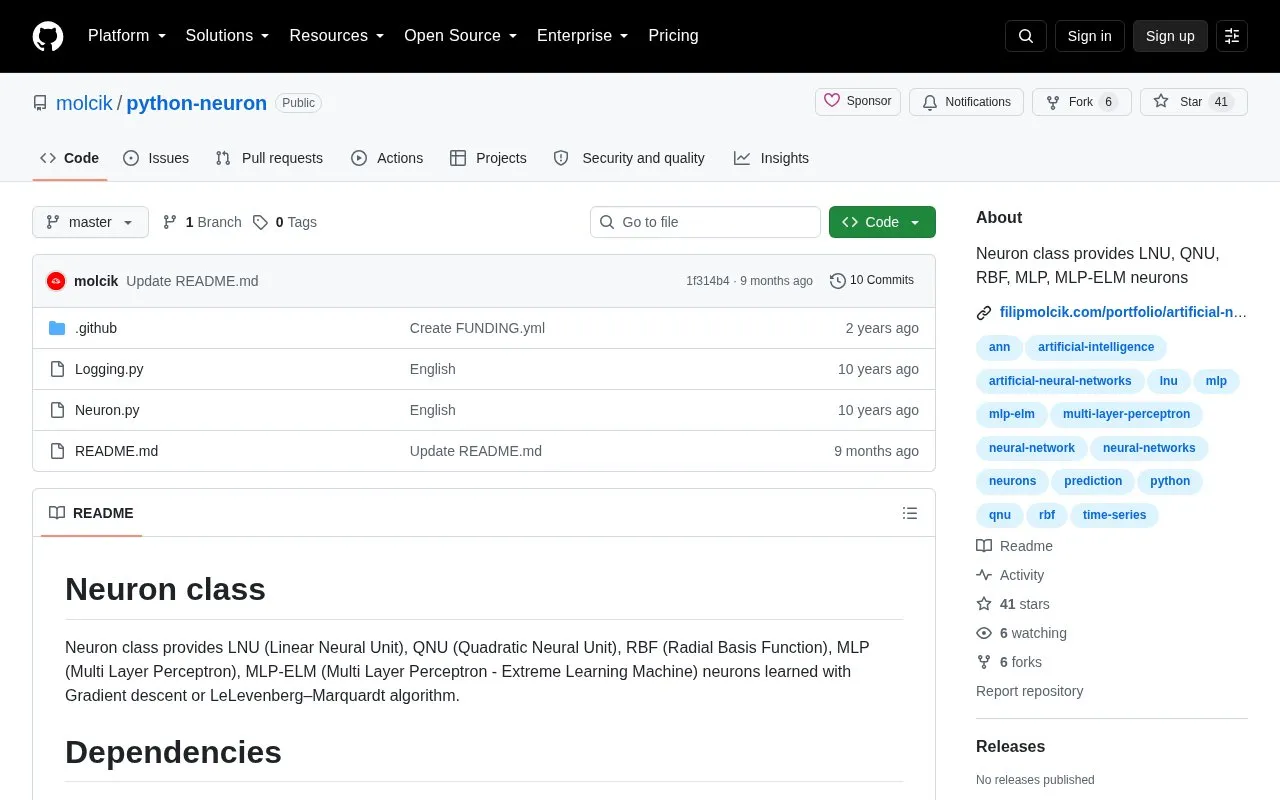
Task: Click the Sign in button
Action: click(1089, 36)
